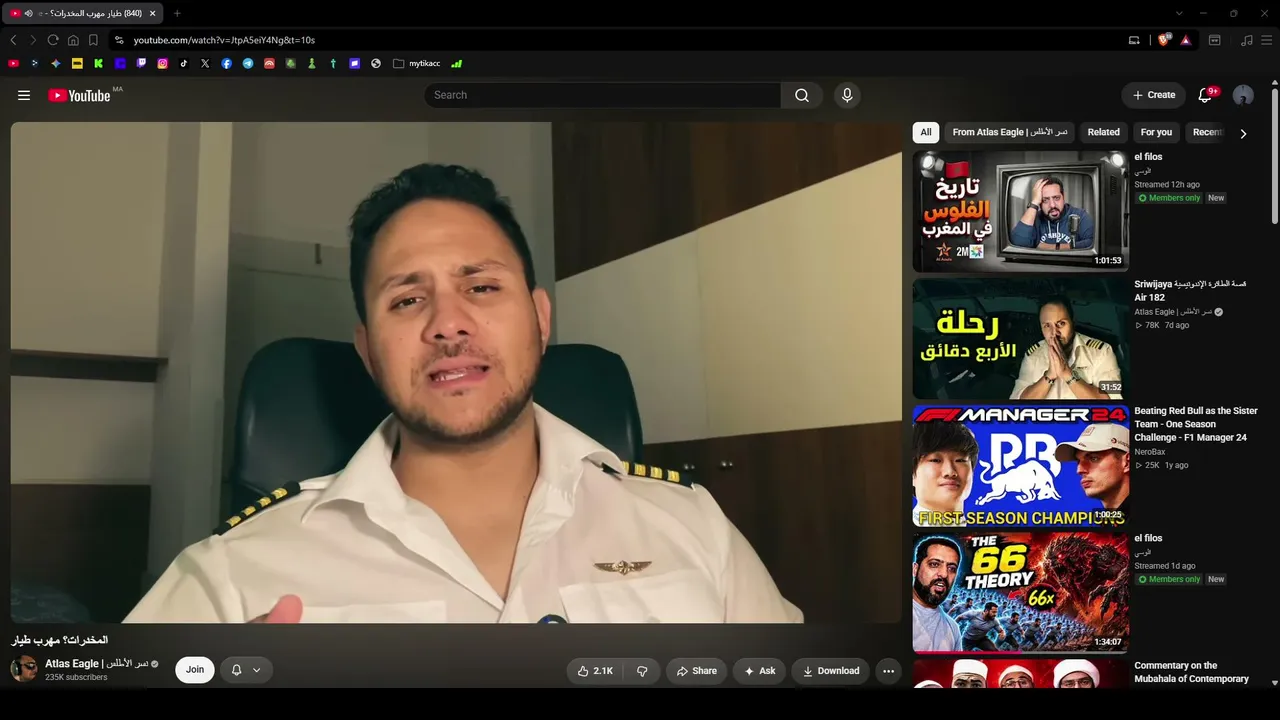The image size is (1280, 720).
Task: Open the Telegram bookmark
Action: click(248, 63)
